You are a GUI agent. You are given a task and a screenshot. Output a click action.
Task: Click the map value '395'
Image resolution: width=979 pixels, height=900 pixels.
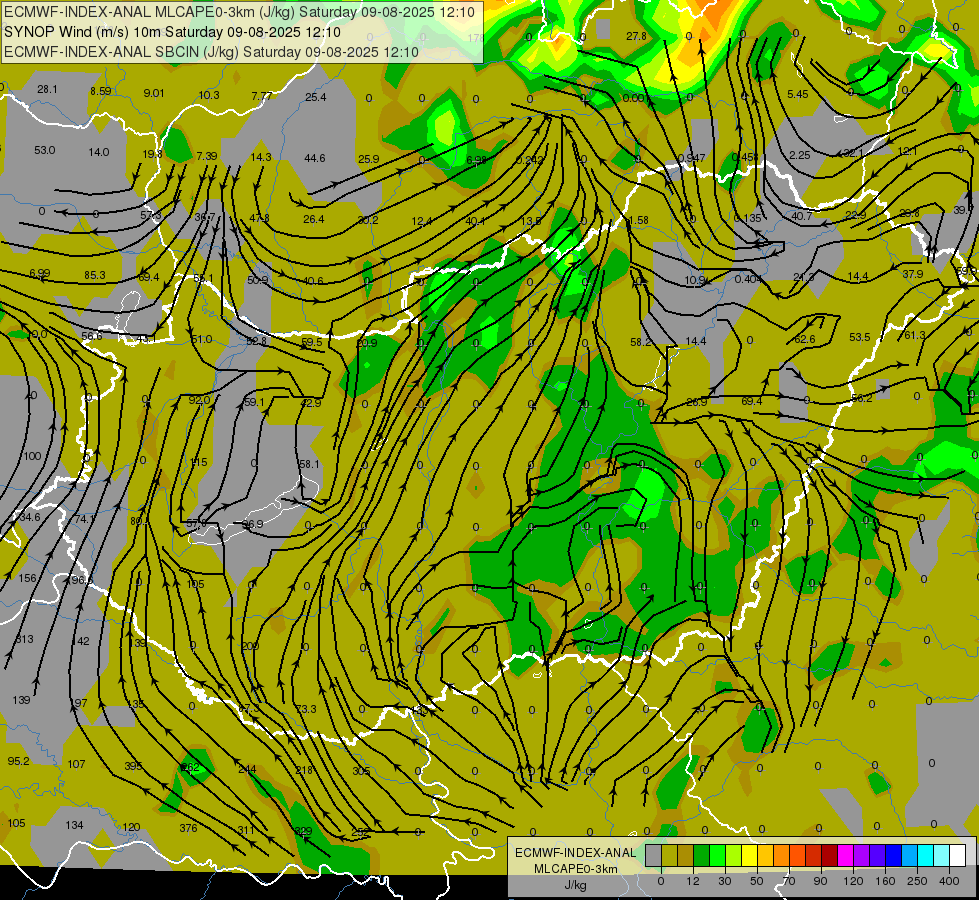click(x=133, y=766)
